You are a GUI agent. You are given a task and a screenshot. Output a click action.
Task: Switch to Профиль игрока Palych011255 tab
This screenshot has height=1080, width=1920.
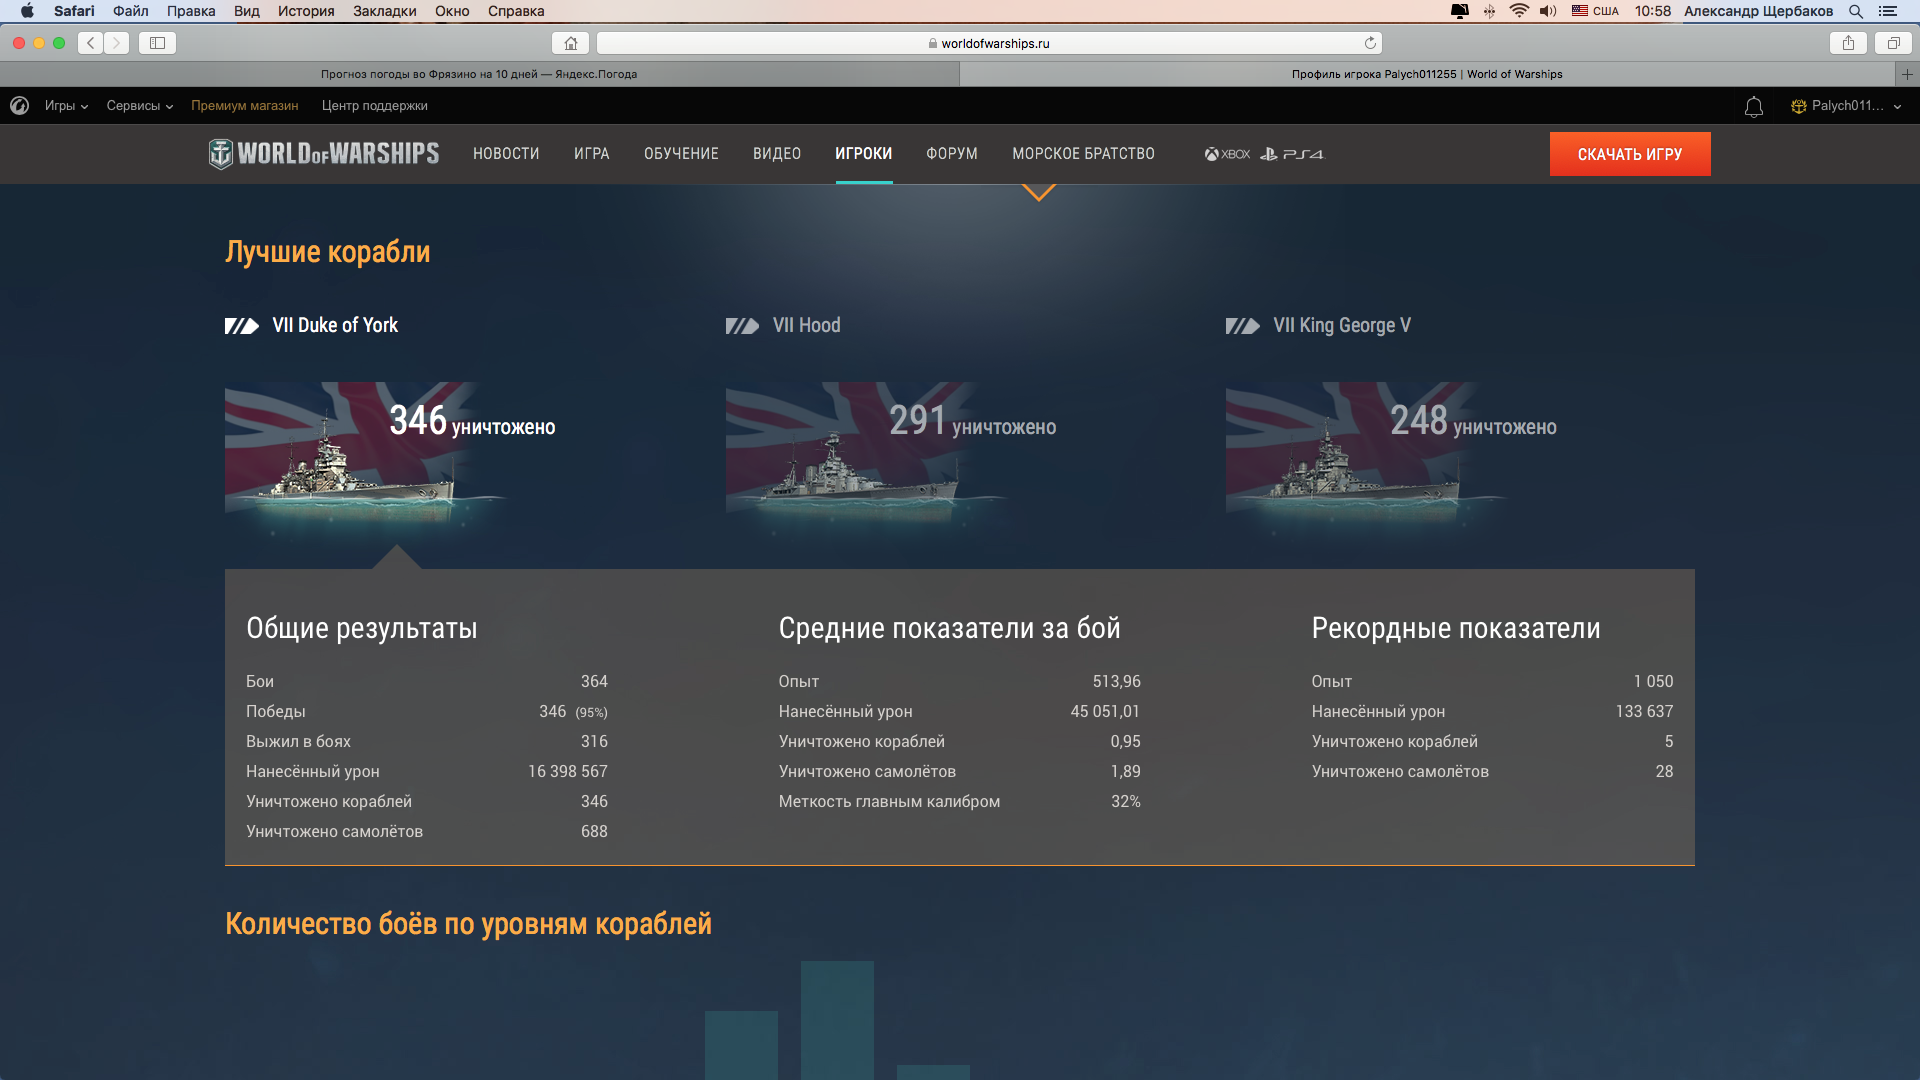(1427, 74)
